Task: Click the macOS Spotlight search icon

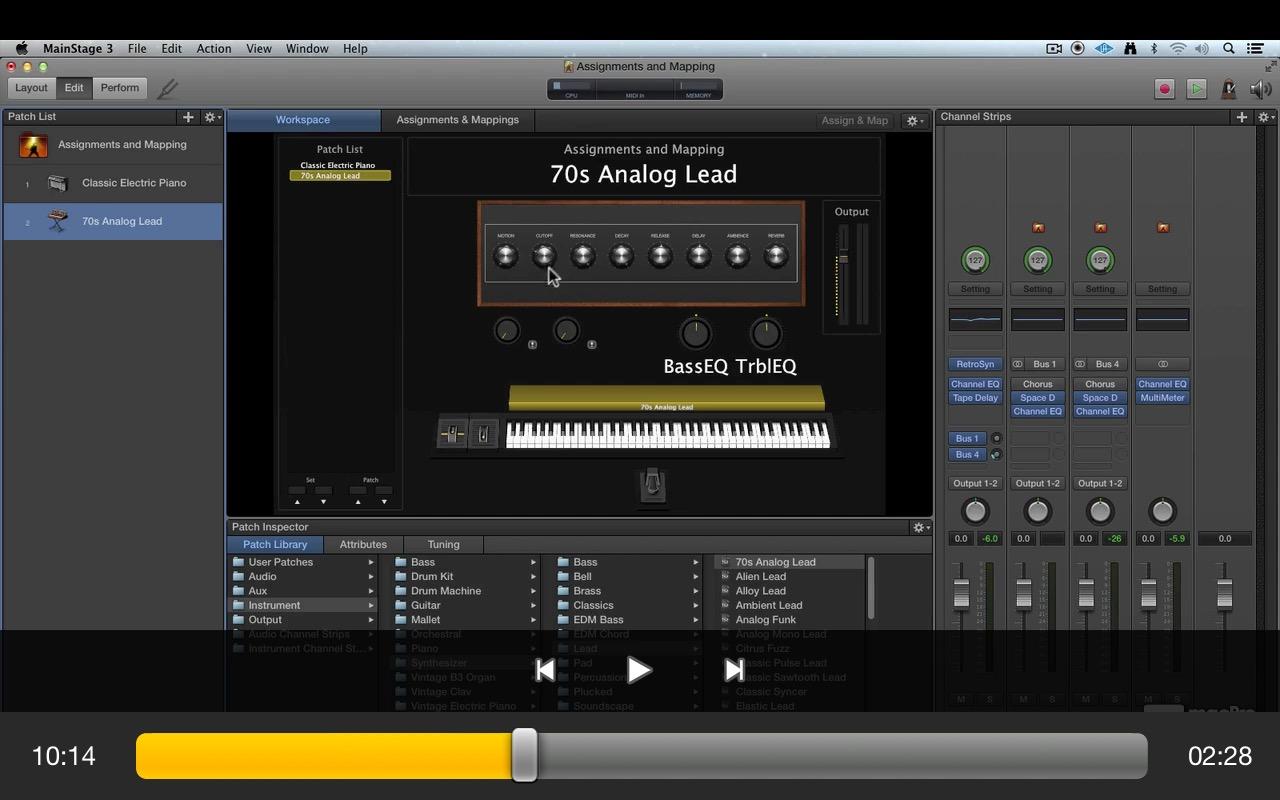Action: [1229, 48]
